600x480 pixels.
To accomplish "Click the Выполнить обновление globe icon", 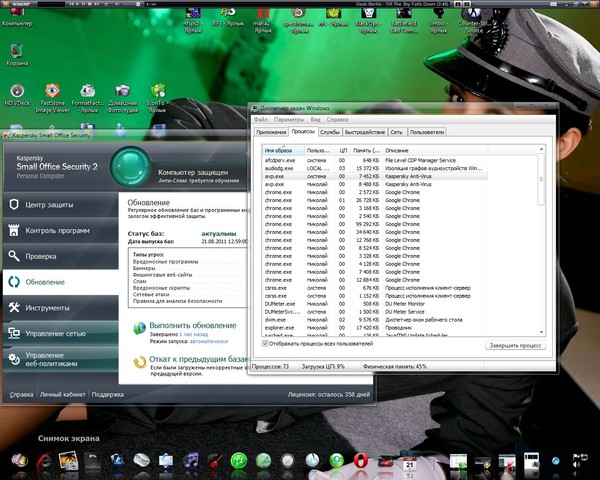I will click(x=139, y=328).
